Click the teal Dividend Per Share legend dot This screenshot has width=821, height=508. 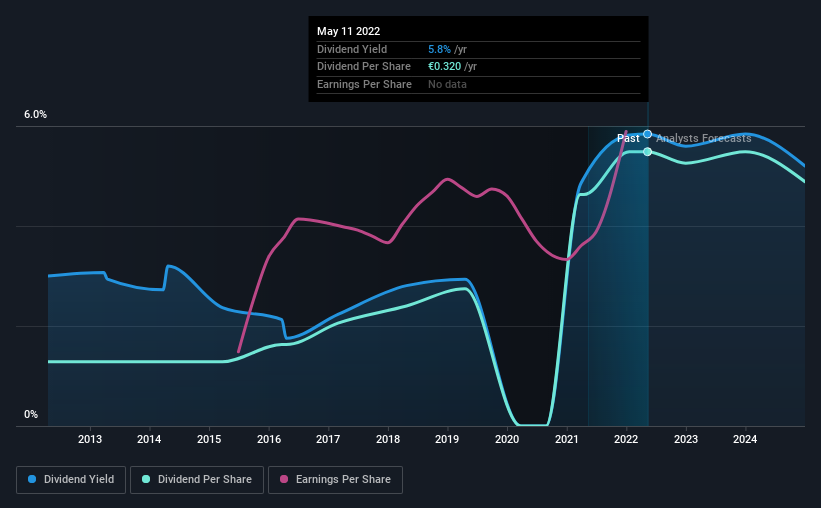(x=146, y=479)
